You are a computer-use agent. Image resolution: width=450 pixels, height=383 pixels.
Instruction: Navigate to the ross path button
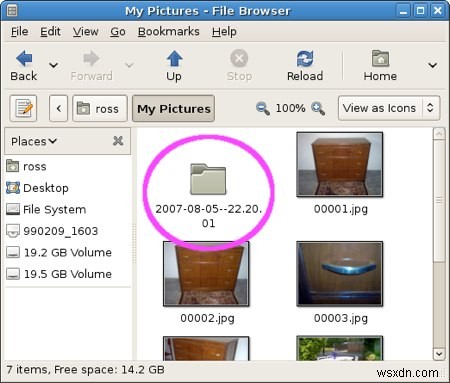[100, 108]
